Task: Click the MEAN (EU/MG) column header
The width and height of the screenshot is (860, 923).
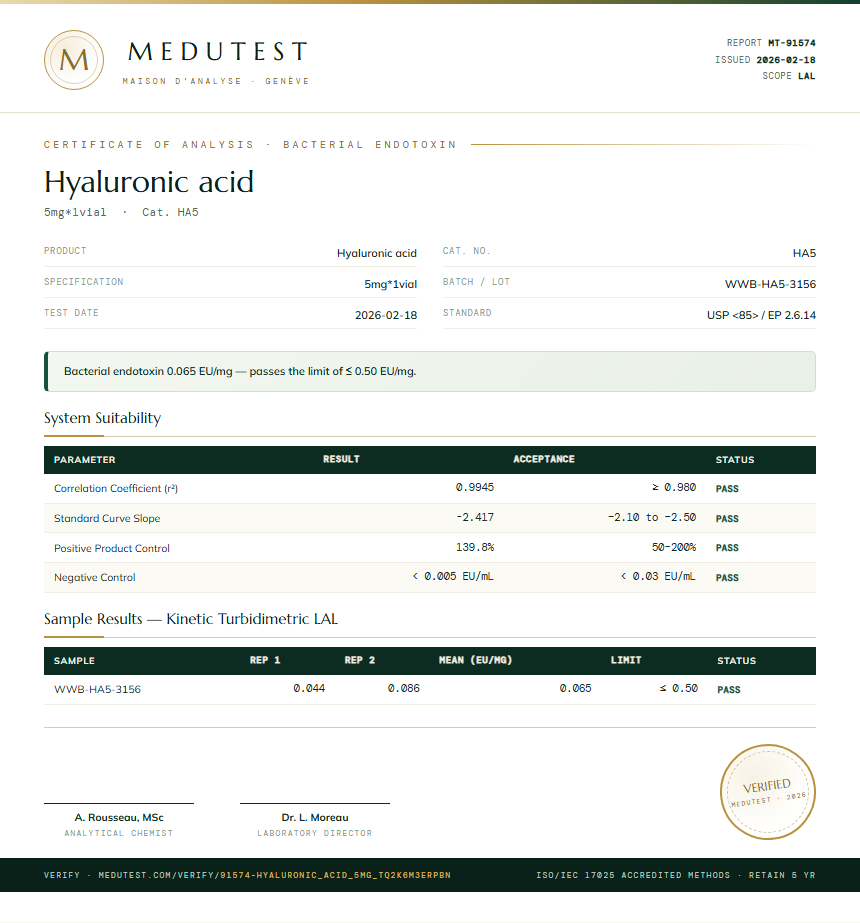Action: click(x=476, y=660)
